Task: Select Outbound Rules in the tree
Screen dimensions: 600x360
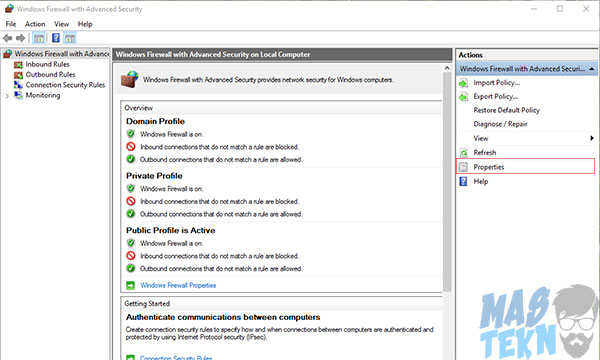Action: [50, 75]
